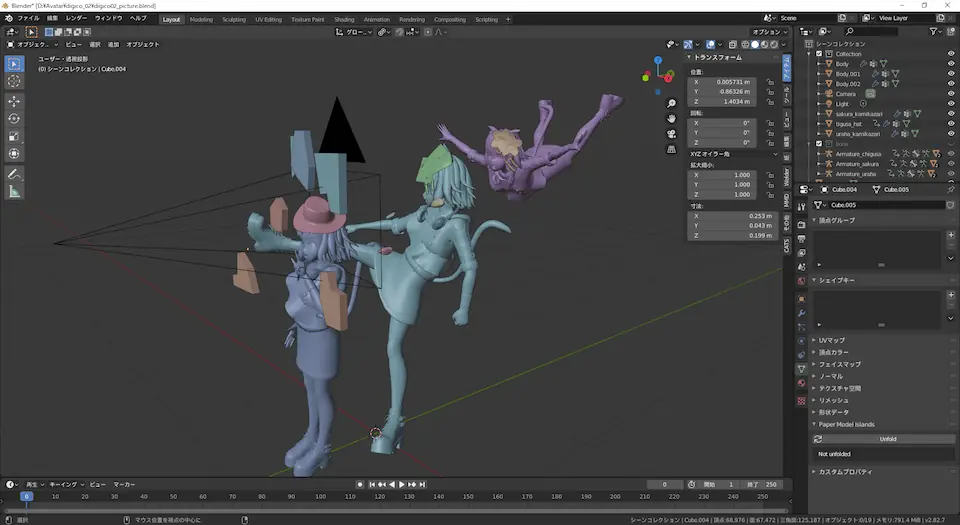Activate the 3D Cursor tool
960x525 pixels.
coord(14,81)
